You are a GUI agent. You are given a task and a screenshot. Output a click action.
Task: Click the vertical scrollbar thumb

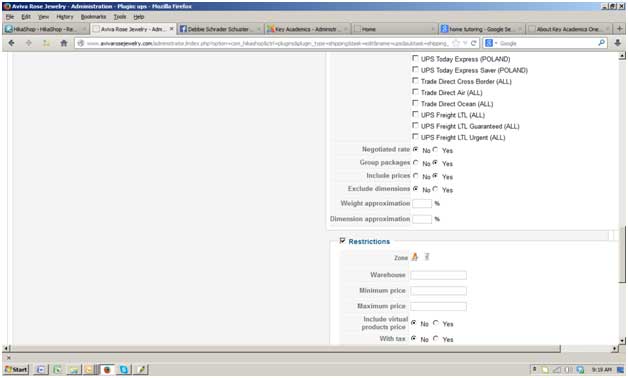[x=622, y=255]
